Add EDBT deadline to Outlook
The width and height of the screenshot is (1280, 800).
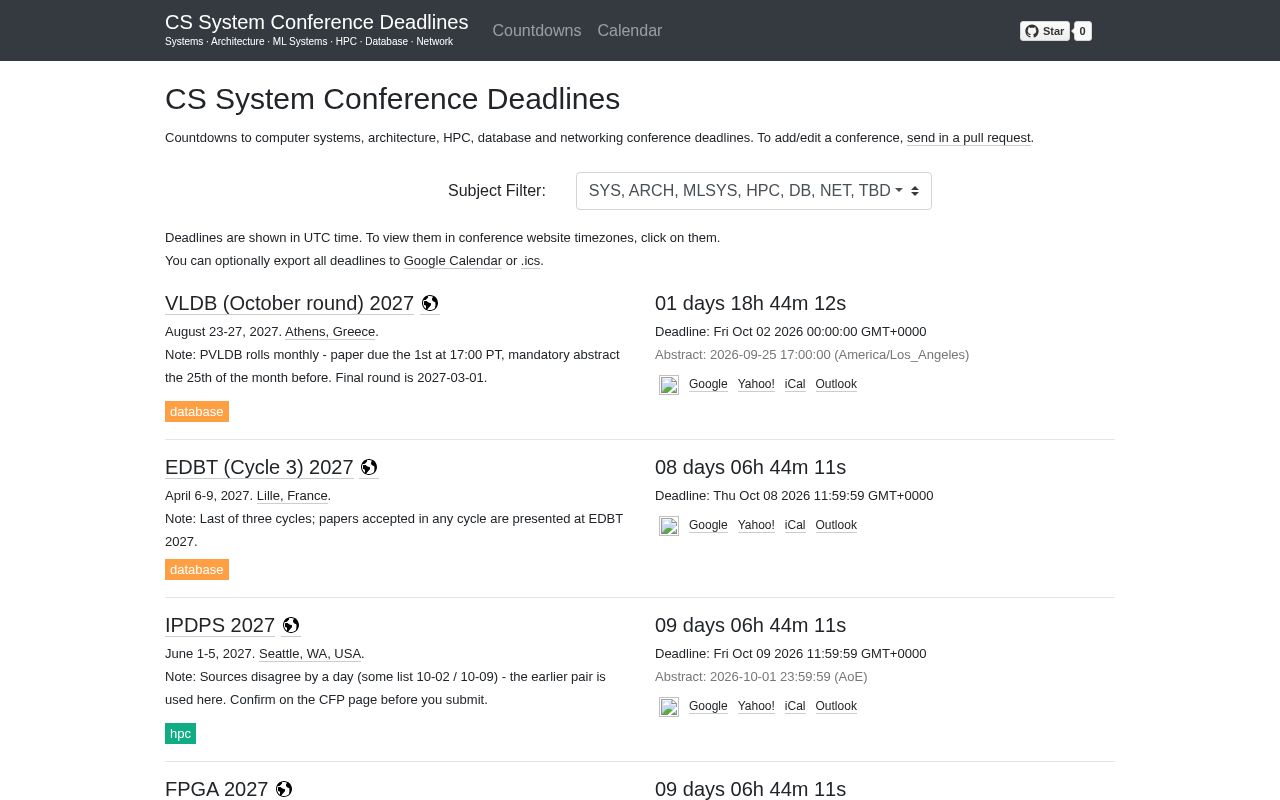(836, 525)
